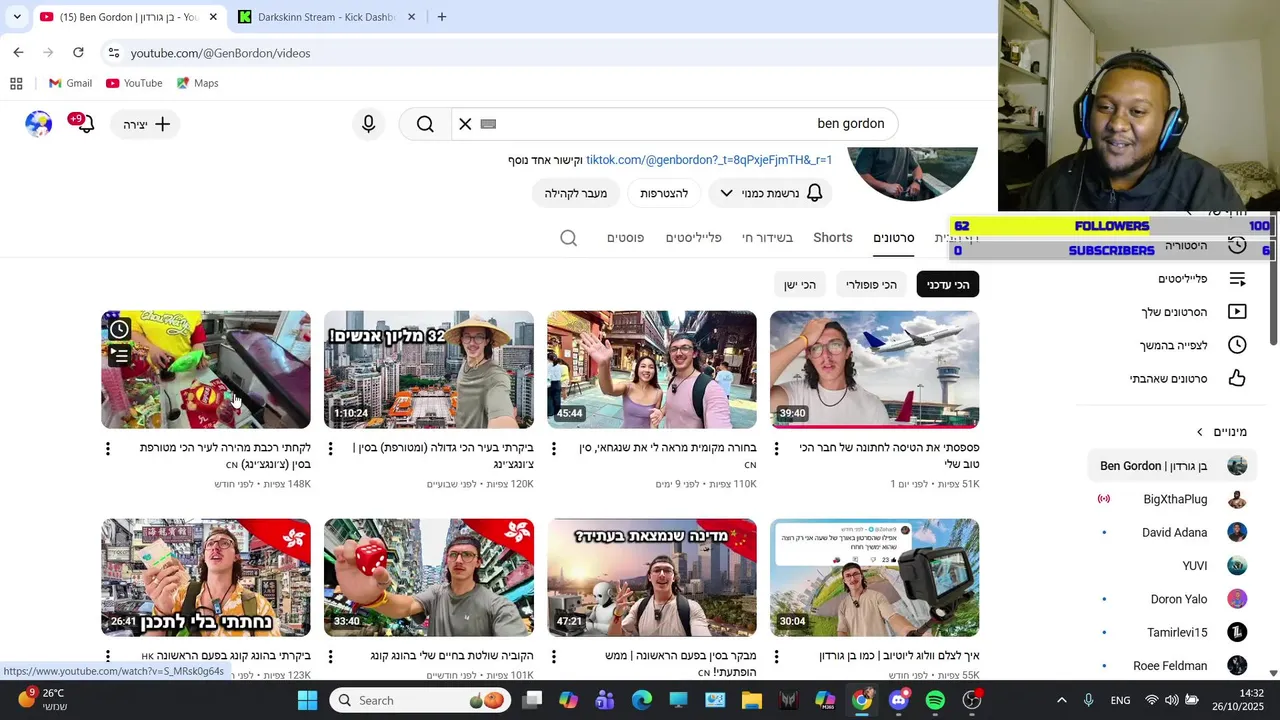Click the Windows taskbar Search box
The width and height of the screenshot is (1280, 720).
[422, 700]
